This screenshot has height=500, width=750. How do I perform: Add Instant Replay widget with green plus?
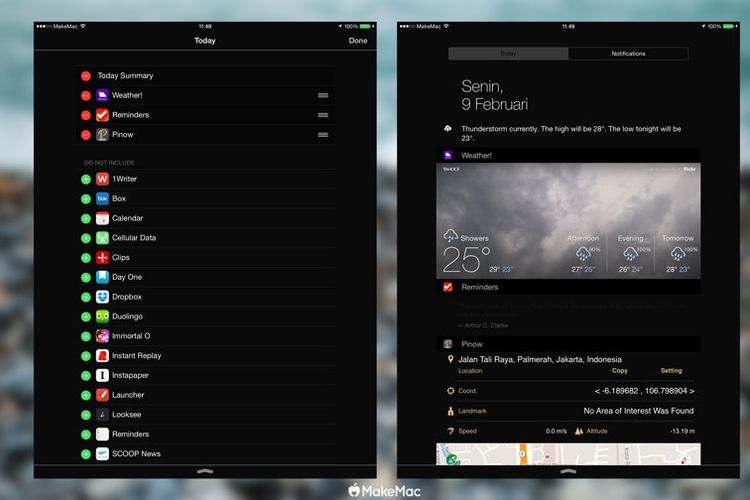coord(86,356)
